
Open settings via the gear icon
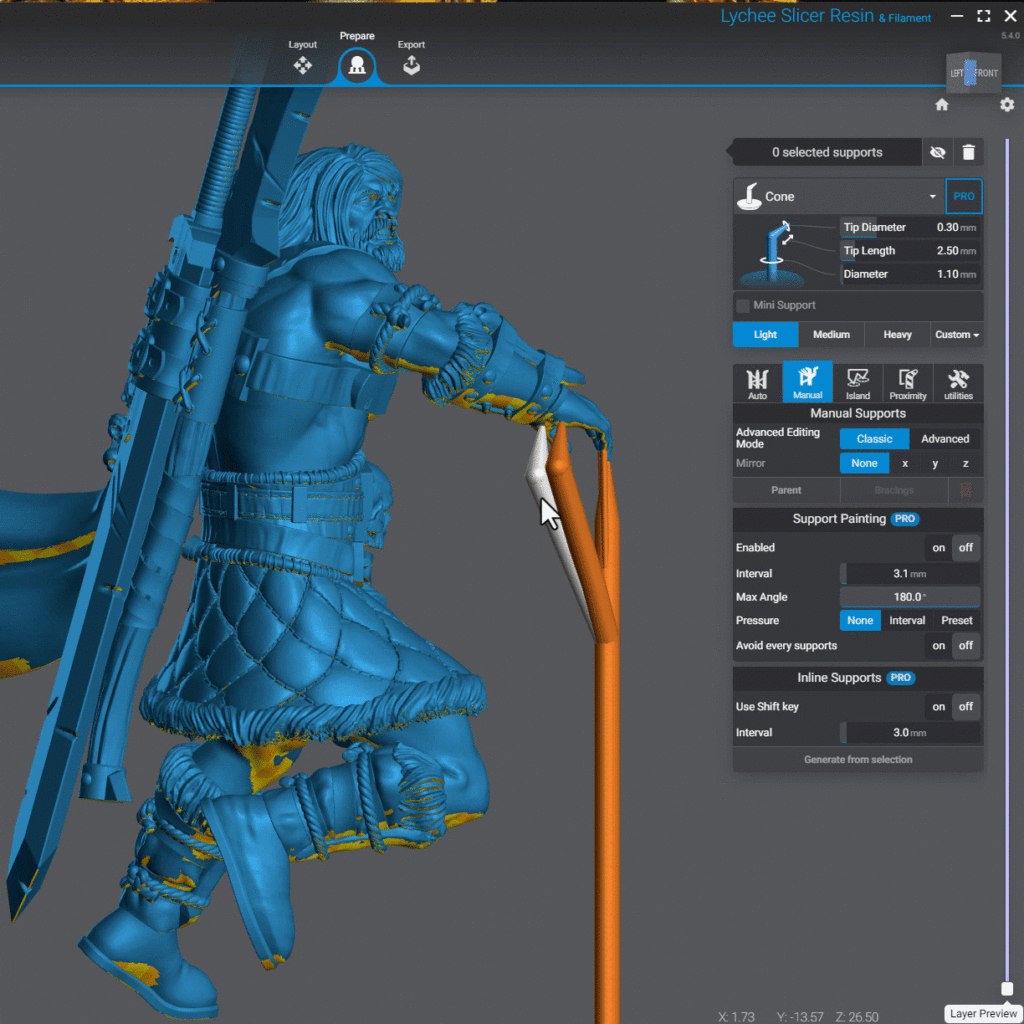pyautogui.click(x=1006, y=105)
